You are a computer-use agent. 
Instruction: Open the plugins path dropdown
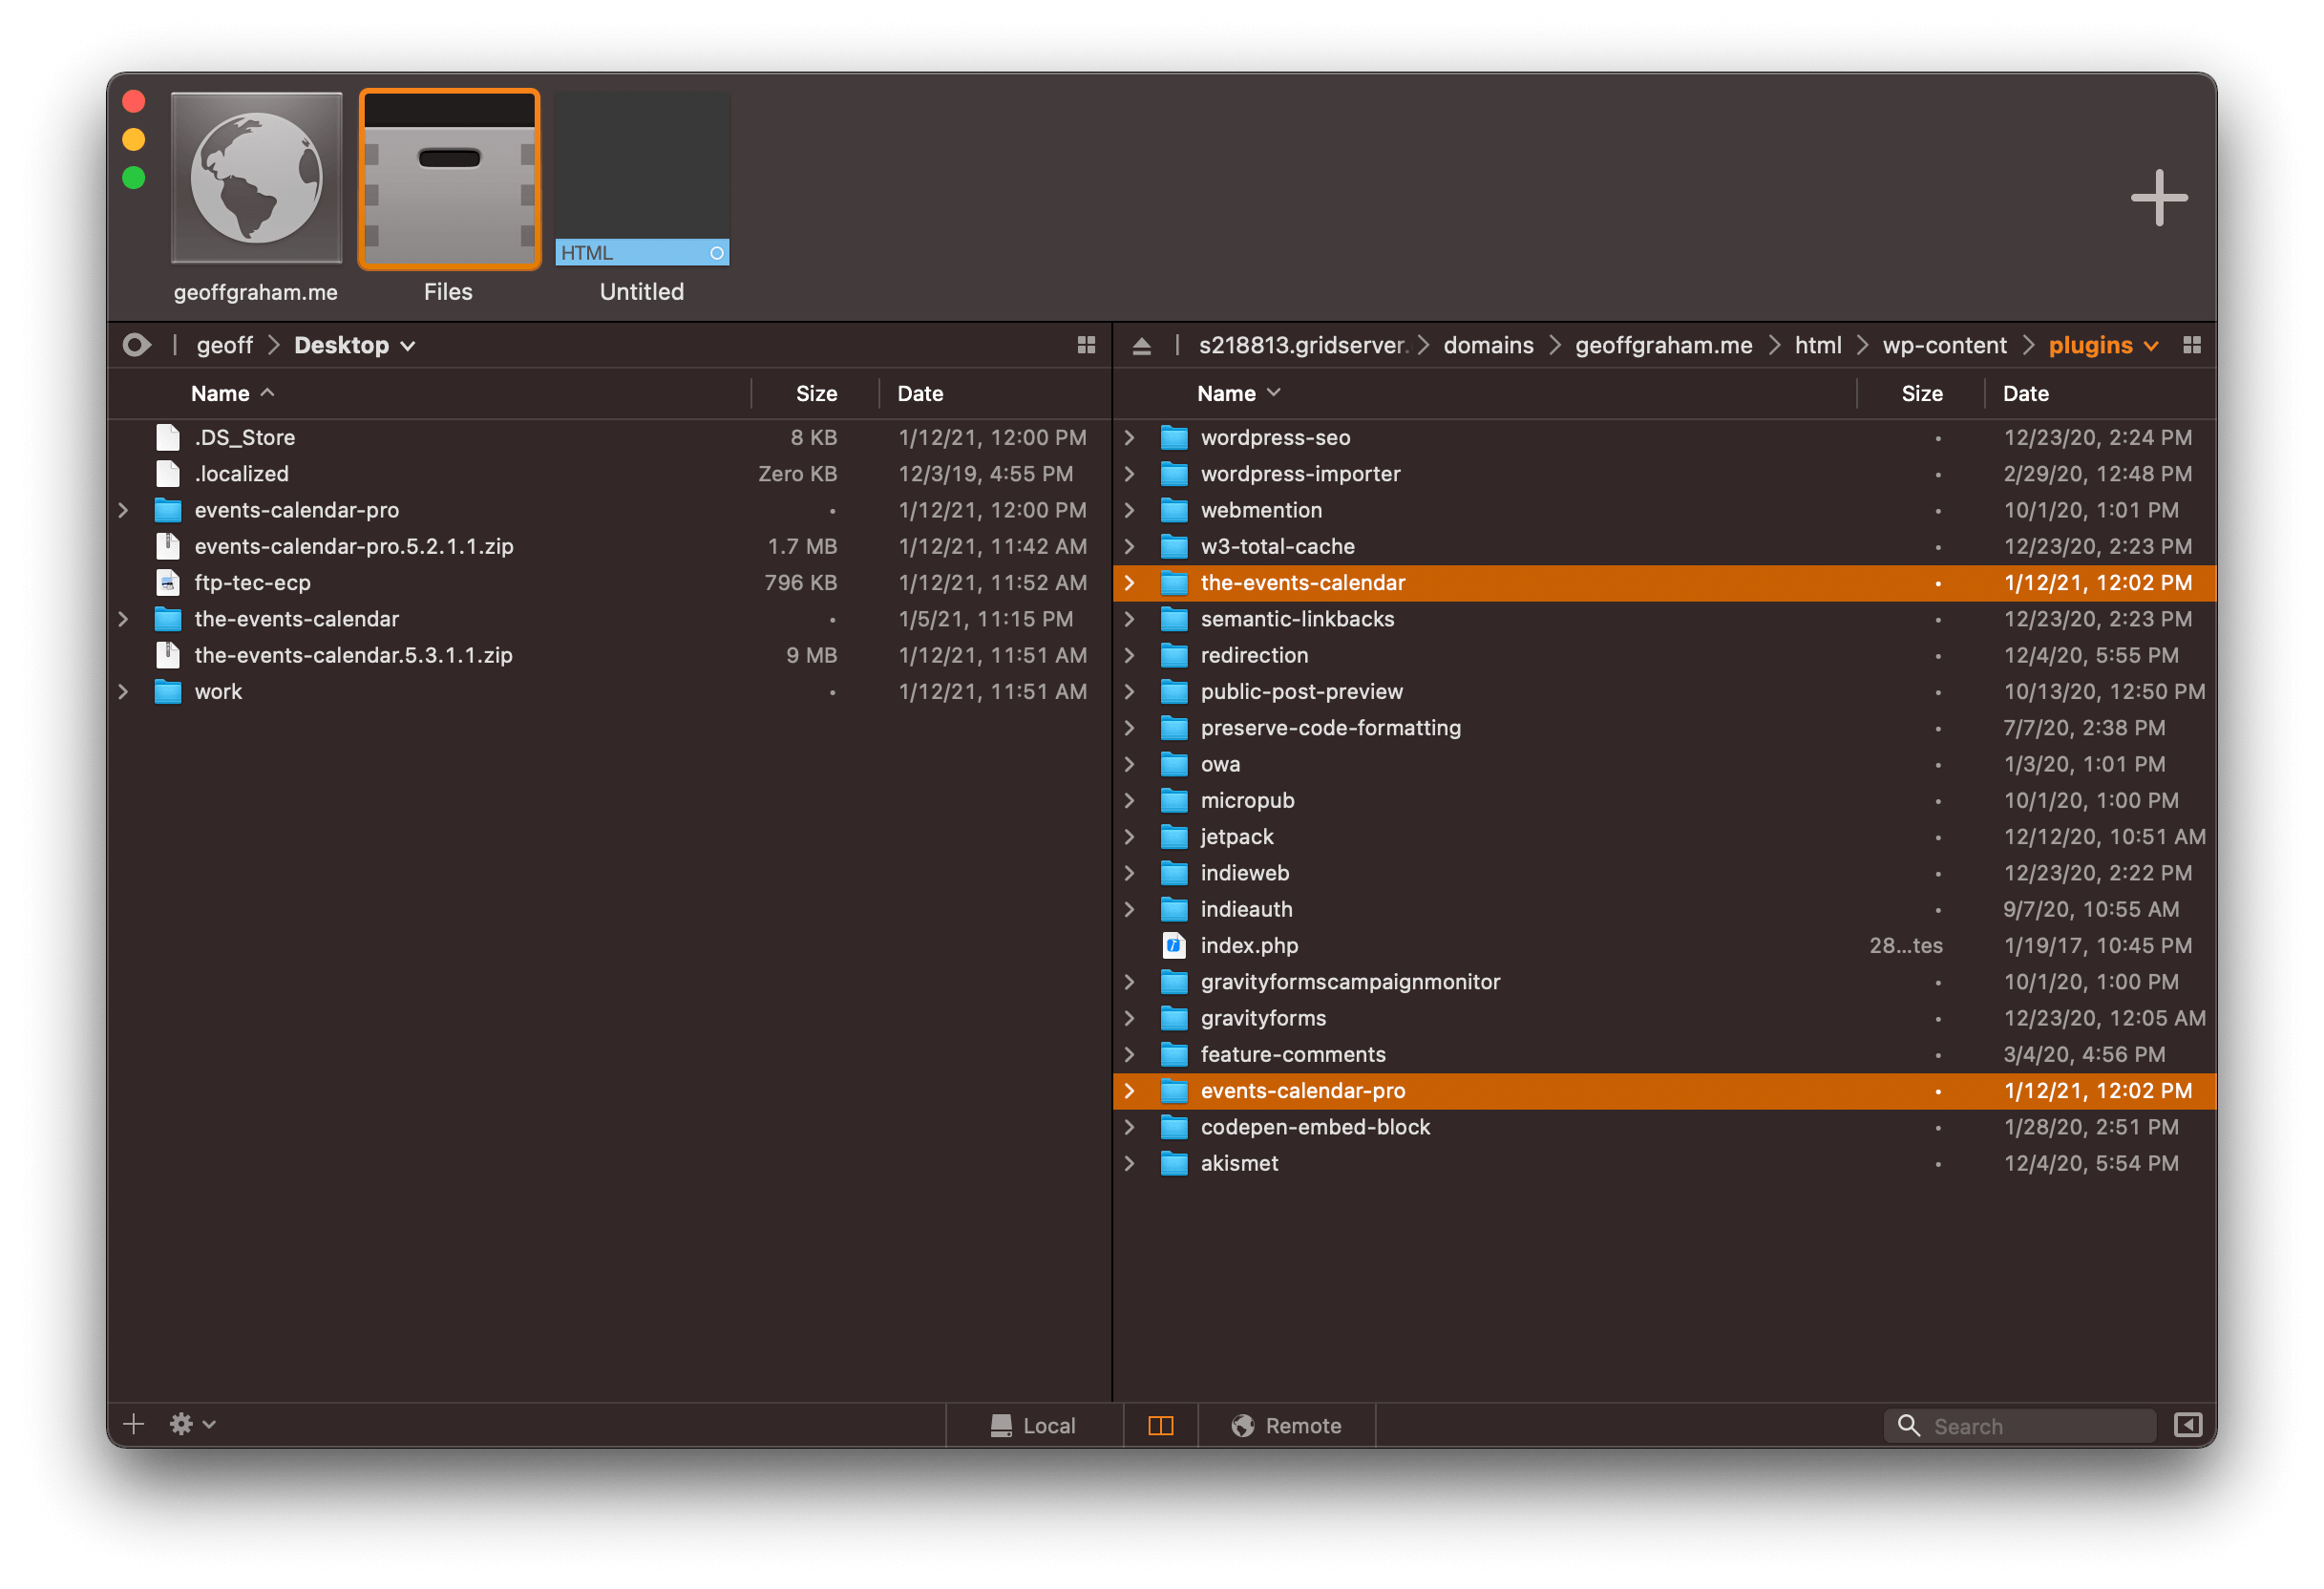pyautogui.click(x=2103, y=345)
